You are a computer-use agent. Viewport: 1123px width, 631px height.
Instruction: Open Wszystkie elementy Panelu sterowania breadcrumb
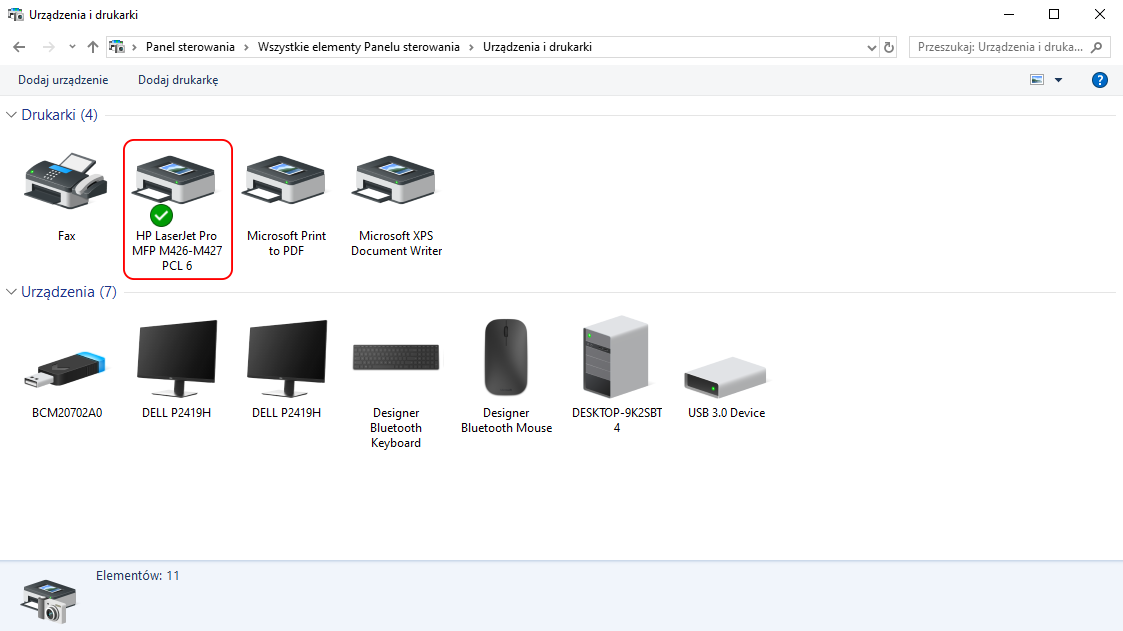358,47
